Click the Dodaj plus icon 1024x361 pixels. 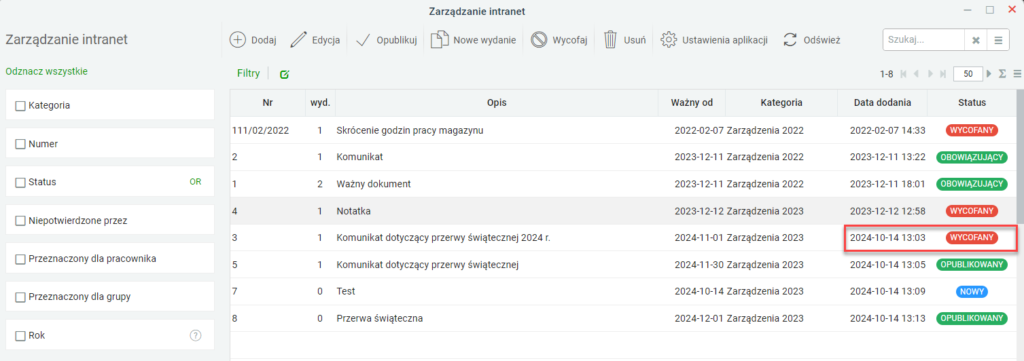click(x=238, y=40)
